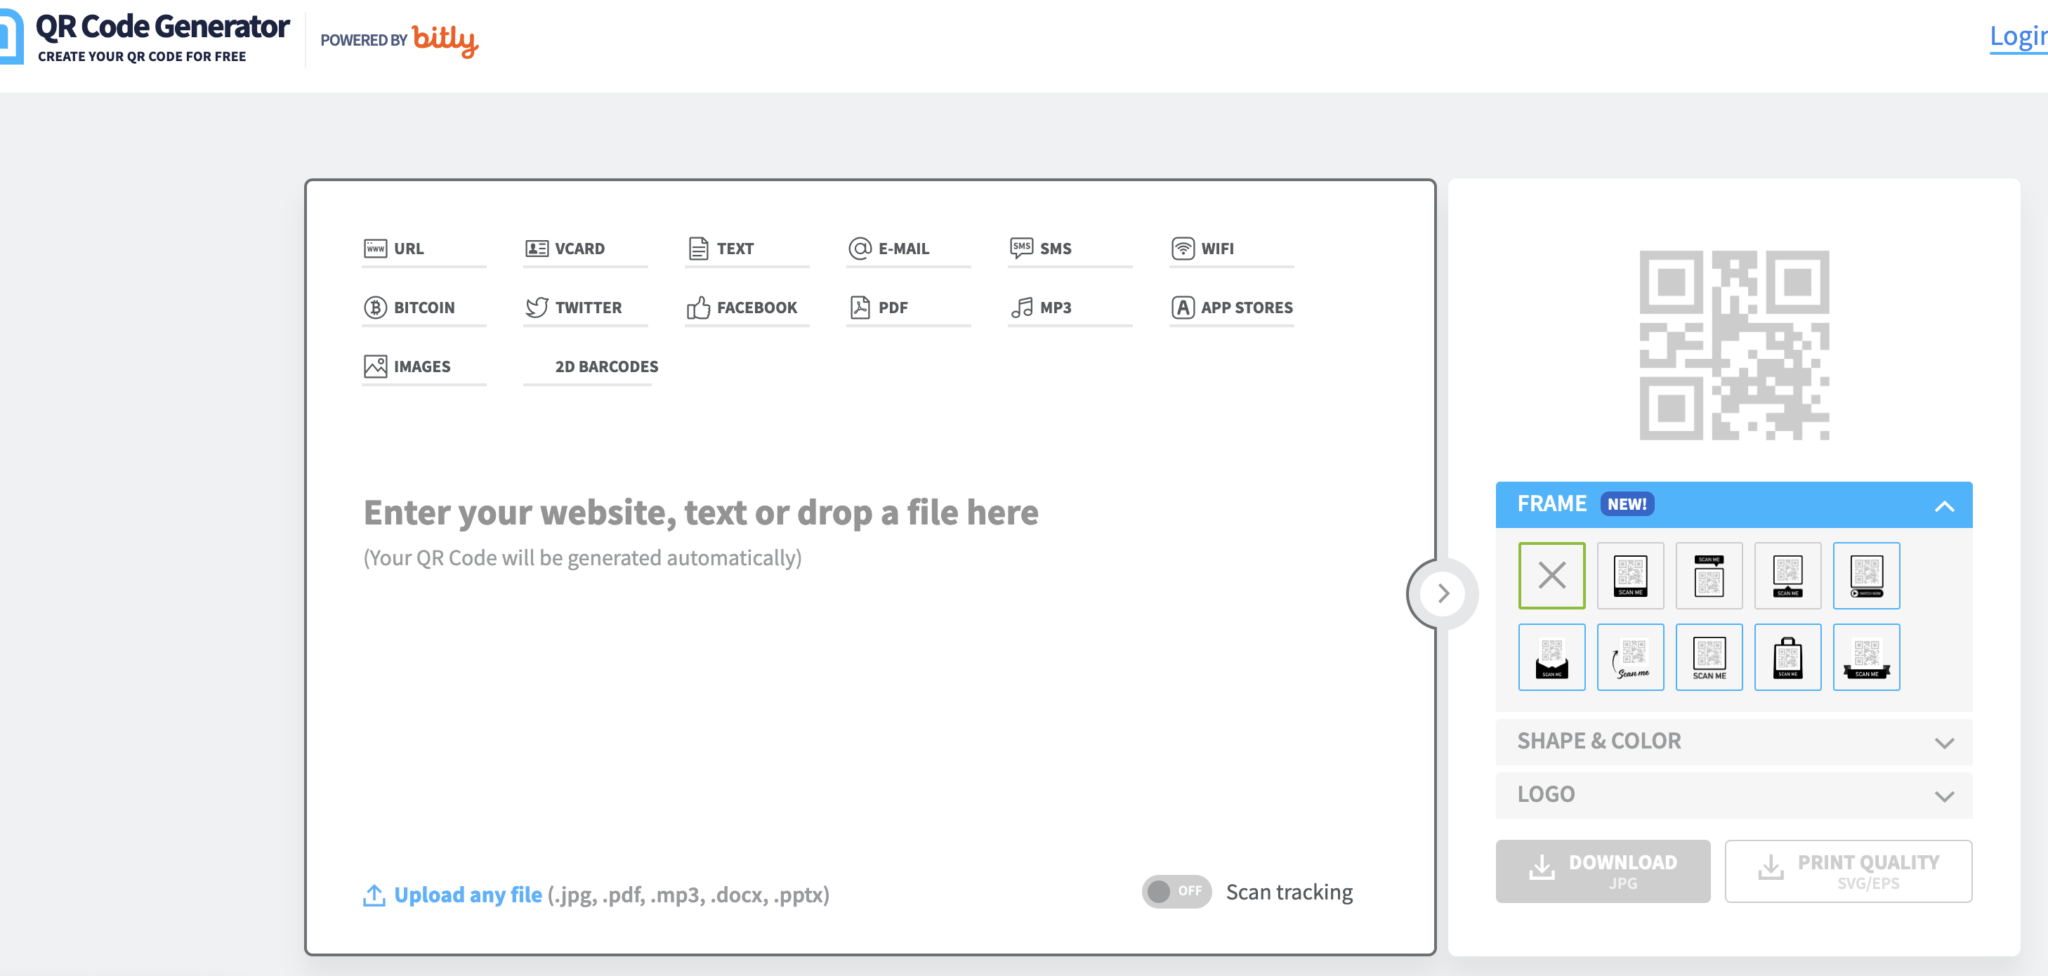Select the shopping bag frame style
The height and width of the screenshot is (976, 2048).
coord(1787,658)
